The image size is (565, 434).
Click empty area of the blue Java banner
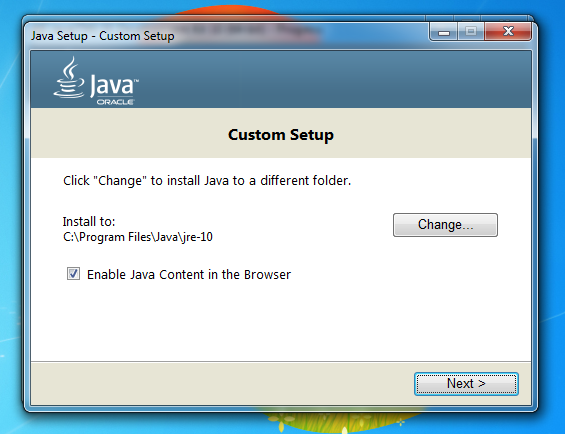[324, 79]
